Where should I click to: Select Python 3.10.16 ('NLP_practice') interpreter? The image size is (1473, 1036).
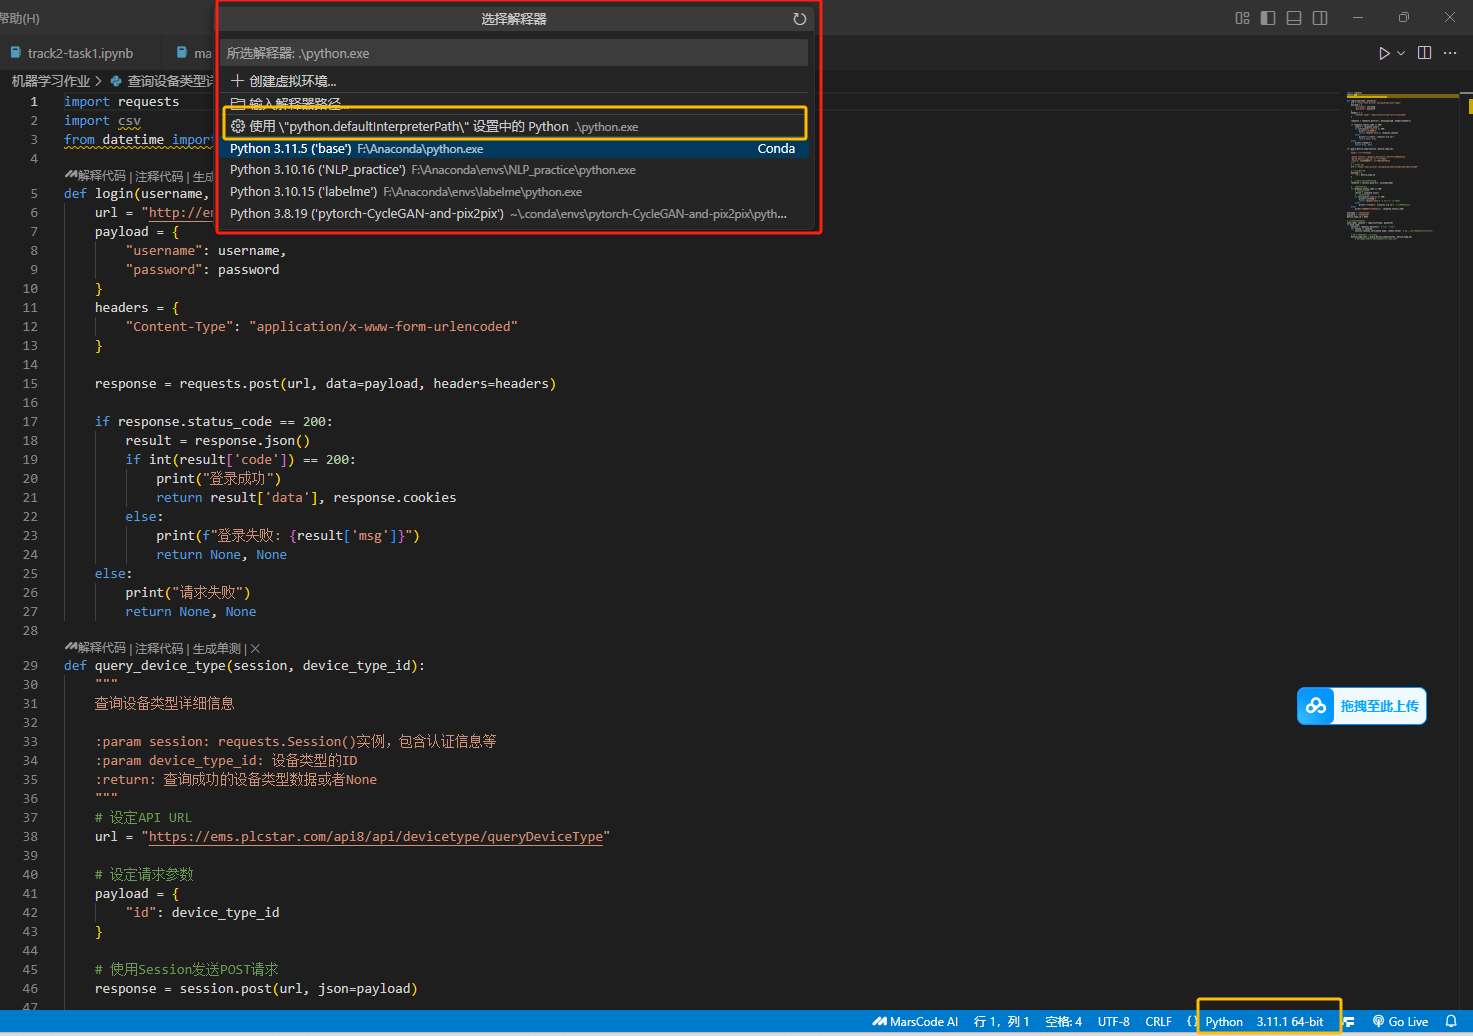coord(514,170)
